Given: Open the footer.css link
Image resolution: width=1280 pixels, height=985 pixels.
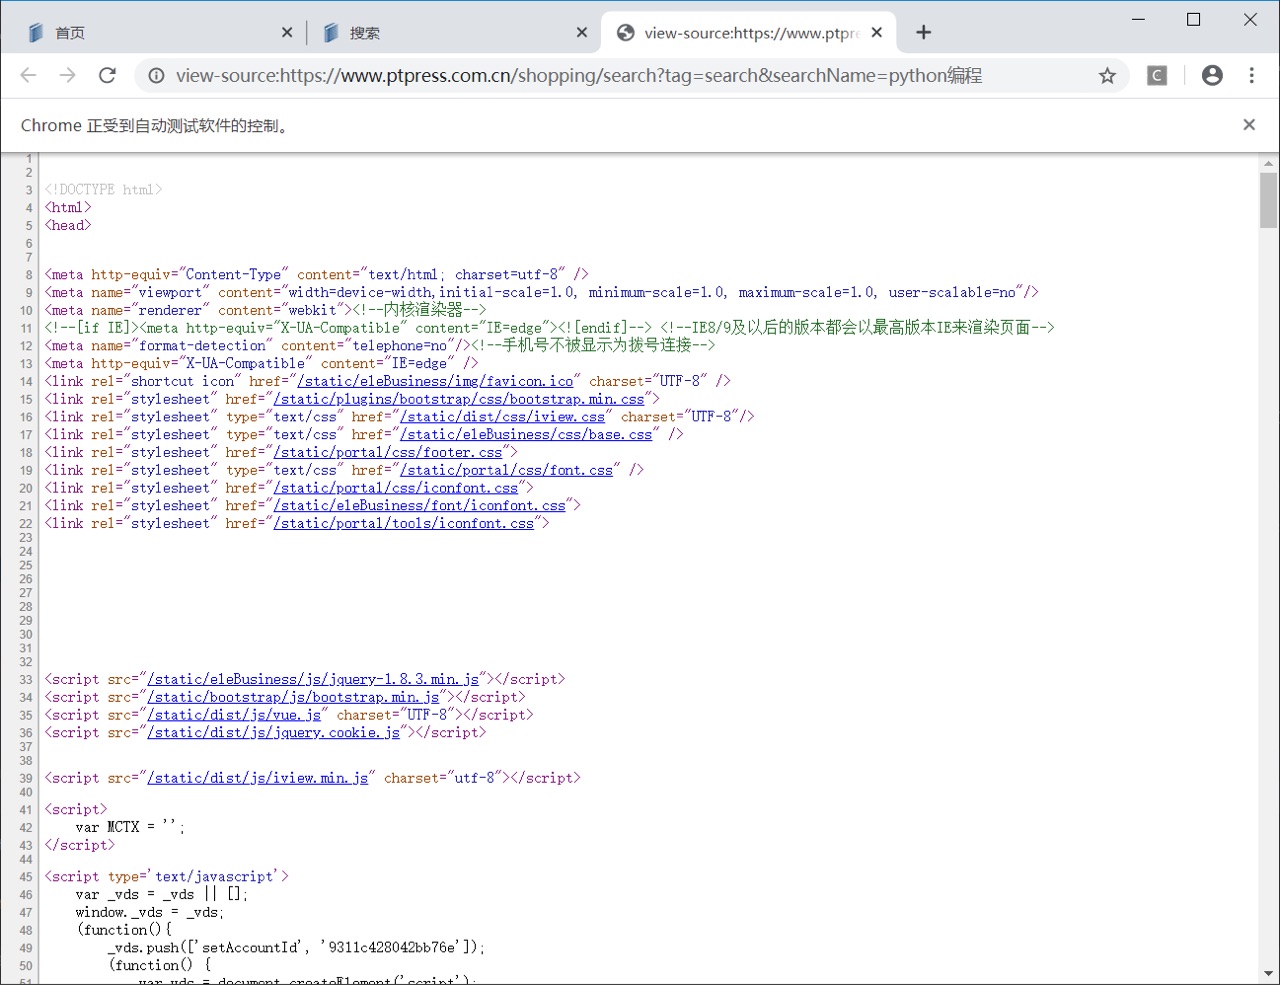Looking at the screenshot, I should point(388,453).
